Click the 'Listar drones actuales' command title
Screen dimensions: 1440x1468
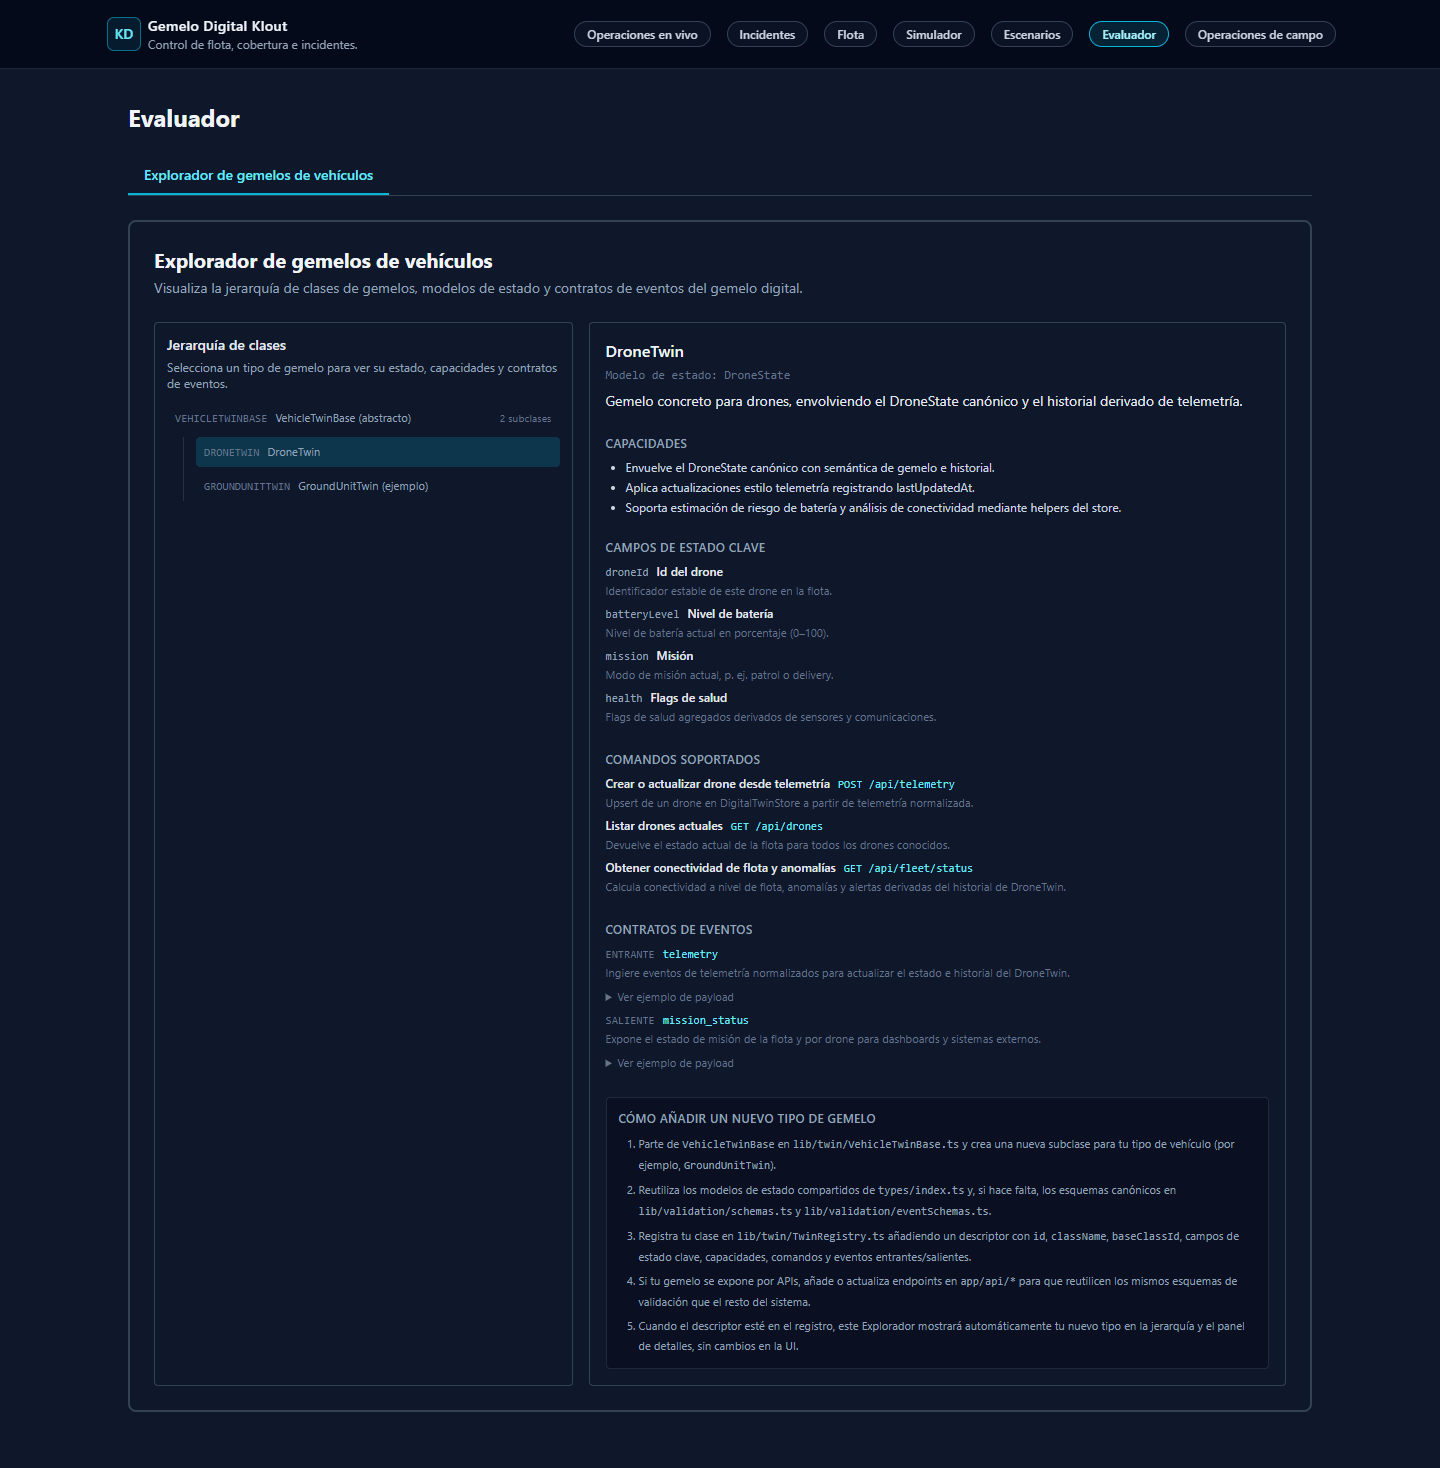pos(664,826)
